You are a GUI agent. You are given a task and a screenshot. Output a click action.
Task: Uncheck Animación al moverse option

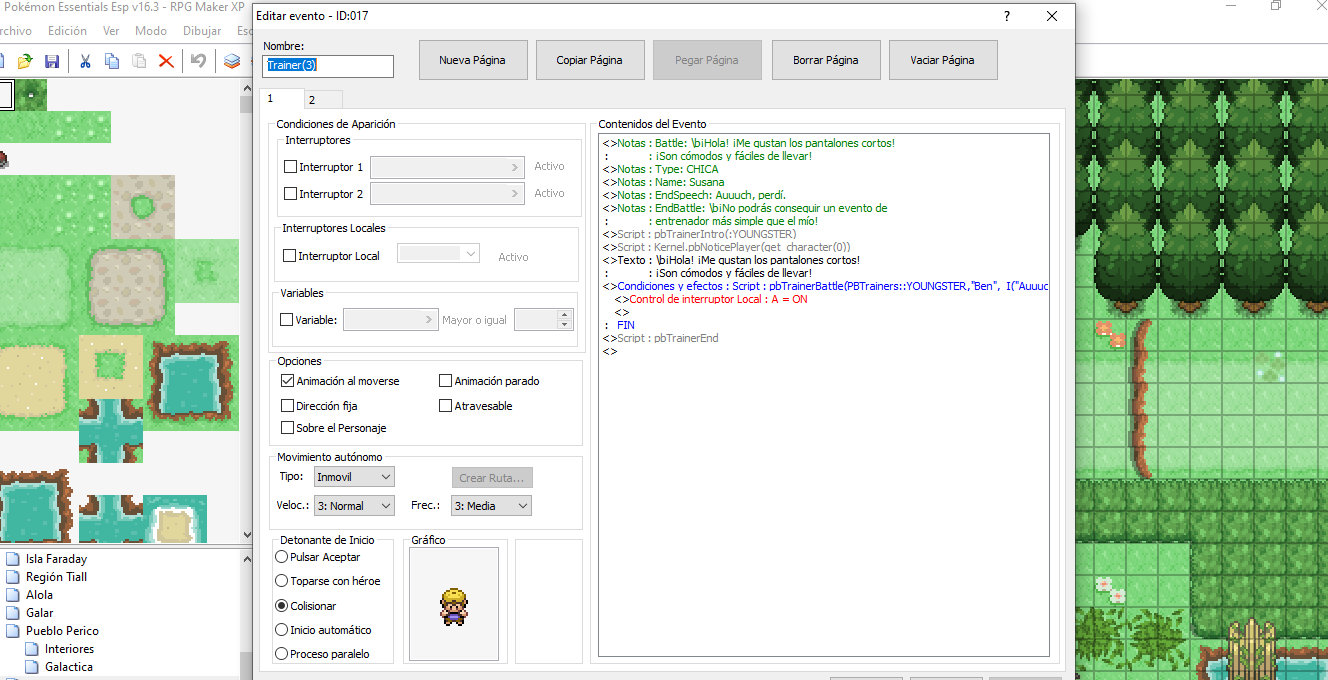point(289,381)
